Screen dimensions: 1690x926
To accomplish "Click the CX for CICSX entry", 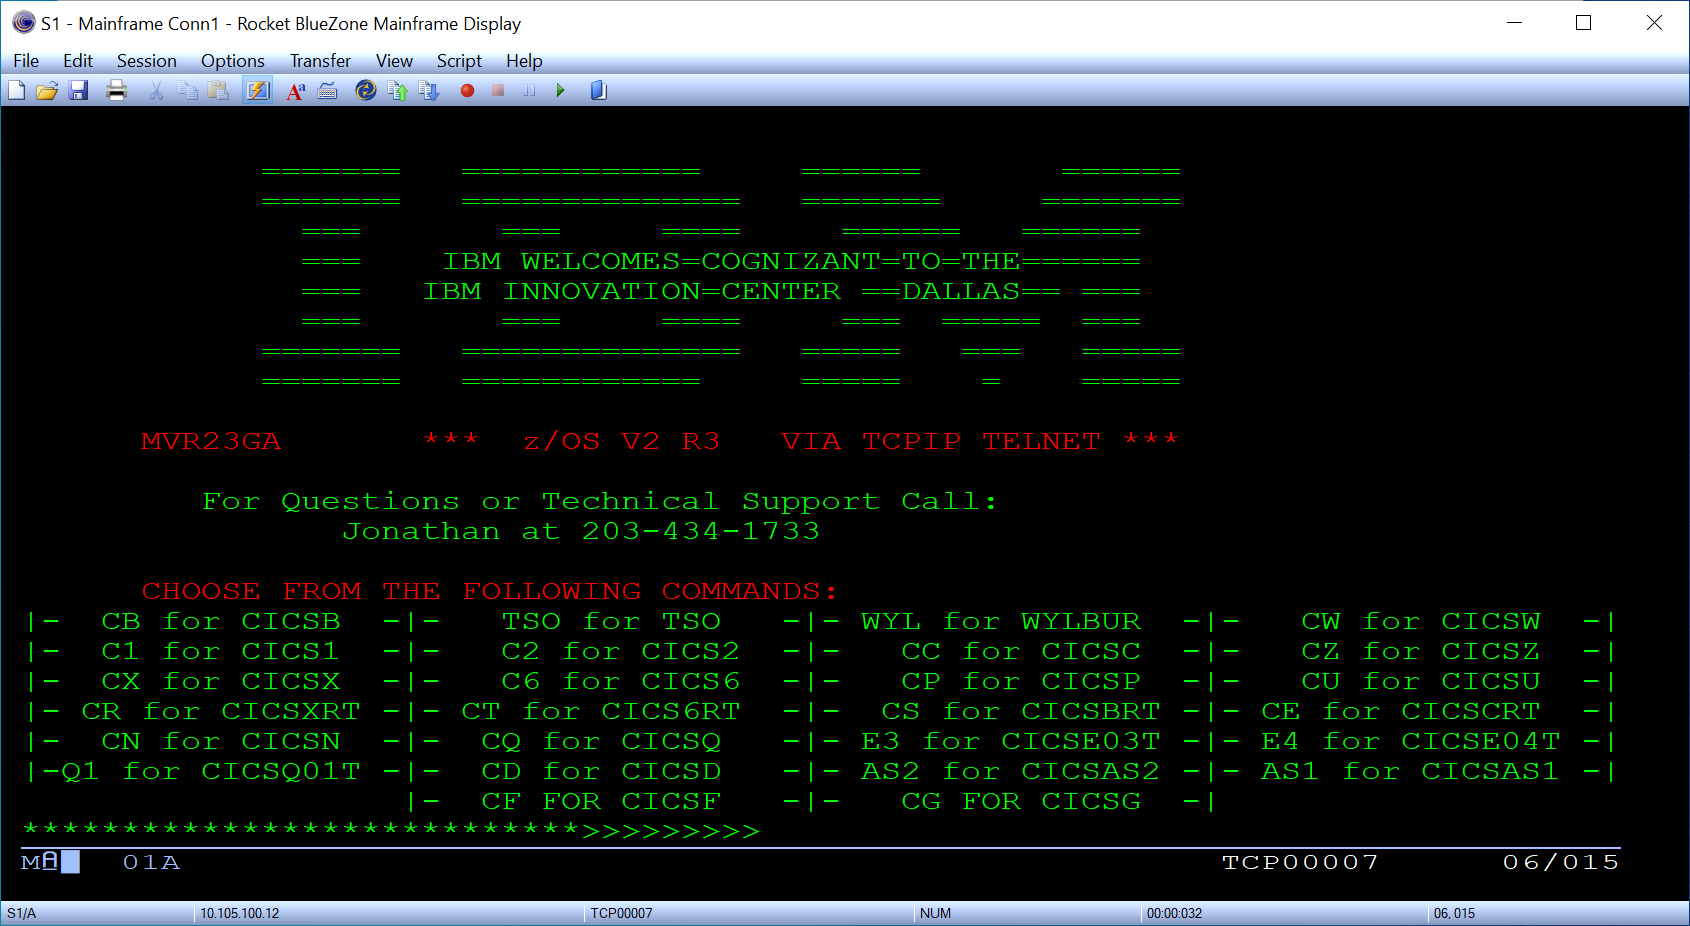I will [x=221, y=682].
